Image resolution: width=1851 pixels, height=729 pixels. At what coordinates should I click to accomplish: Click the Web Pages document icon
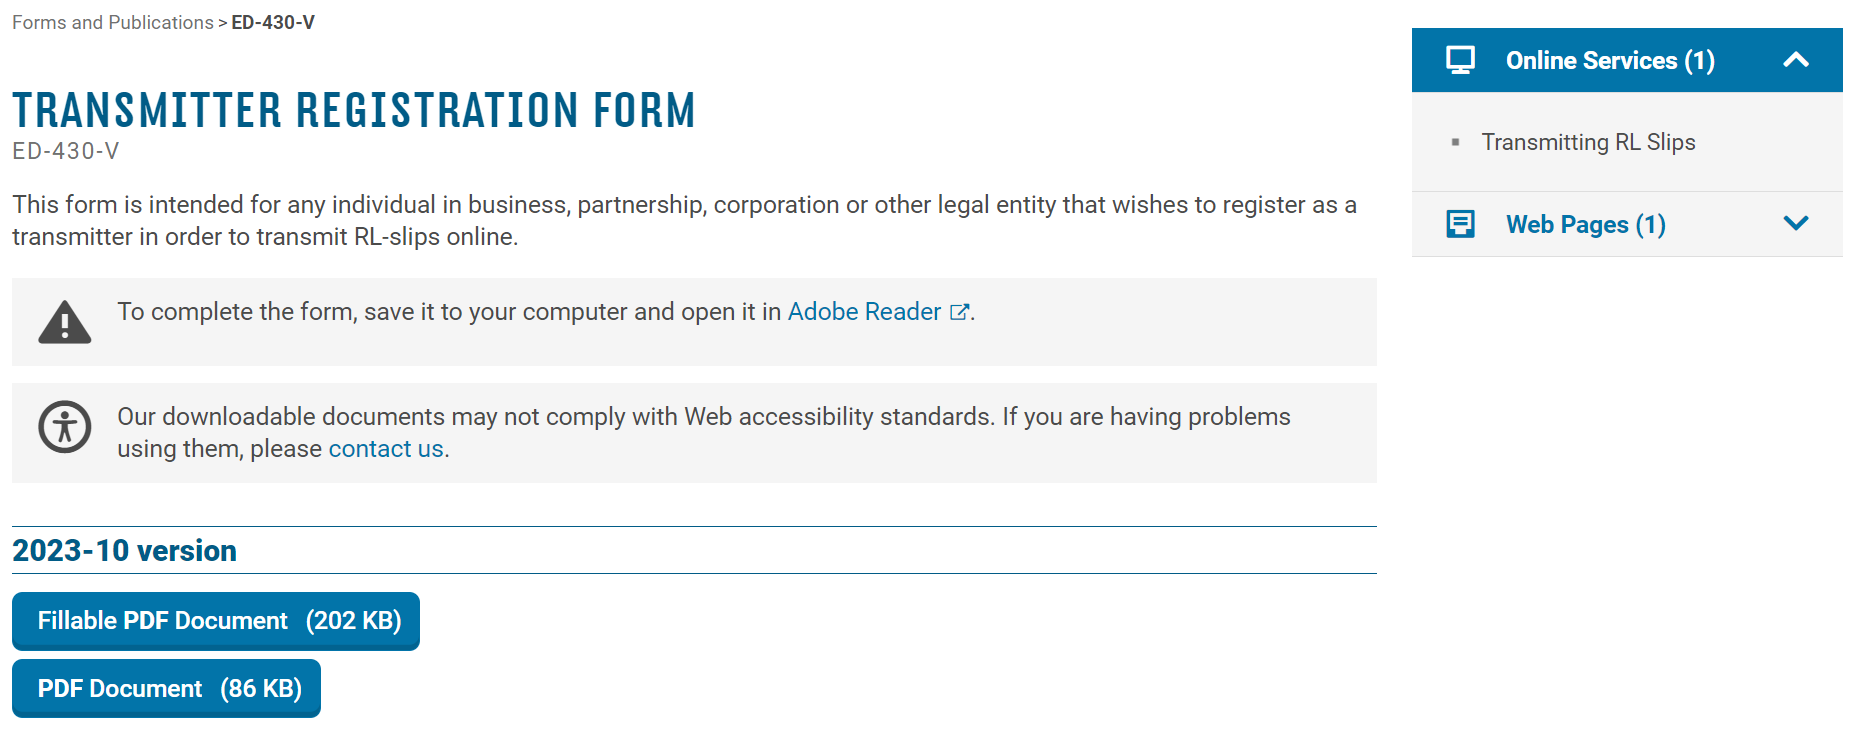pos(1460,224)
